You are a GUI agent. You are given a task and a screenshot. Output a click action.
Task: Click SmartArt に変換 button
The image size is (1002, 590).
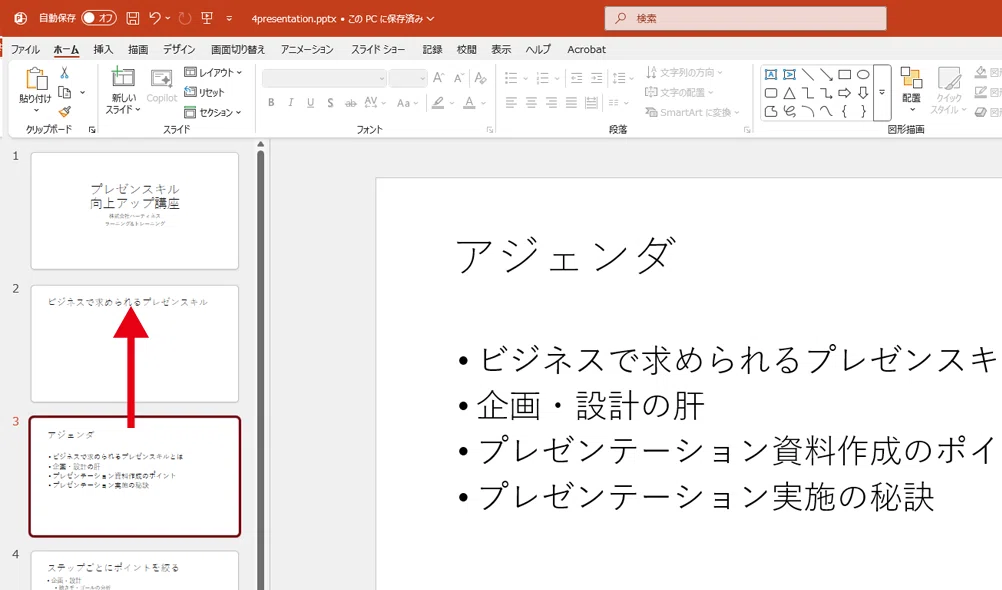point(692,112)
